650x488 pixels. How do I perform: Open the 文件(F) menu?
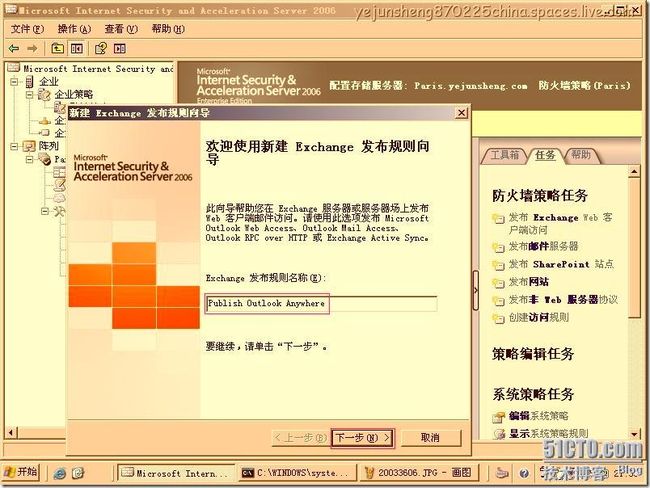tap(27, 29)
